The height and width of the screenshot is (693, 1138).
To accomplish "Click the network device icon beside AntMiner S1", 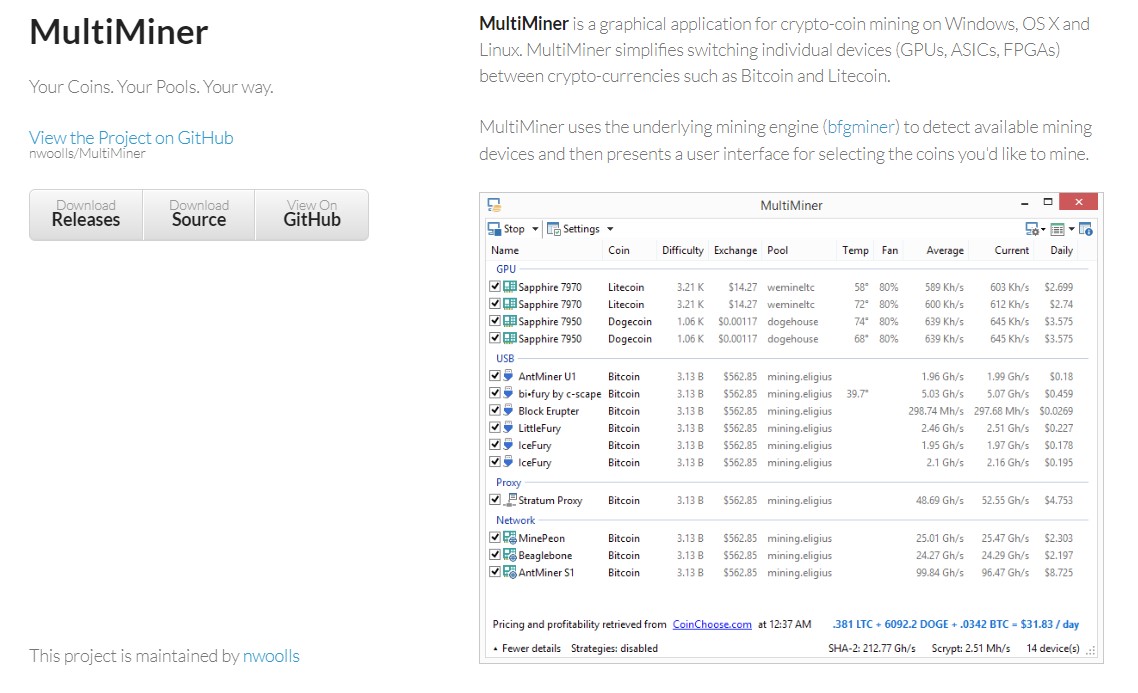I will coord(510,572).
